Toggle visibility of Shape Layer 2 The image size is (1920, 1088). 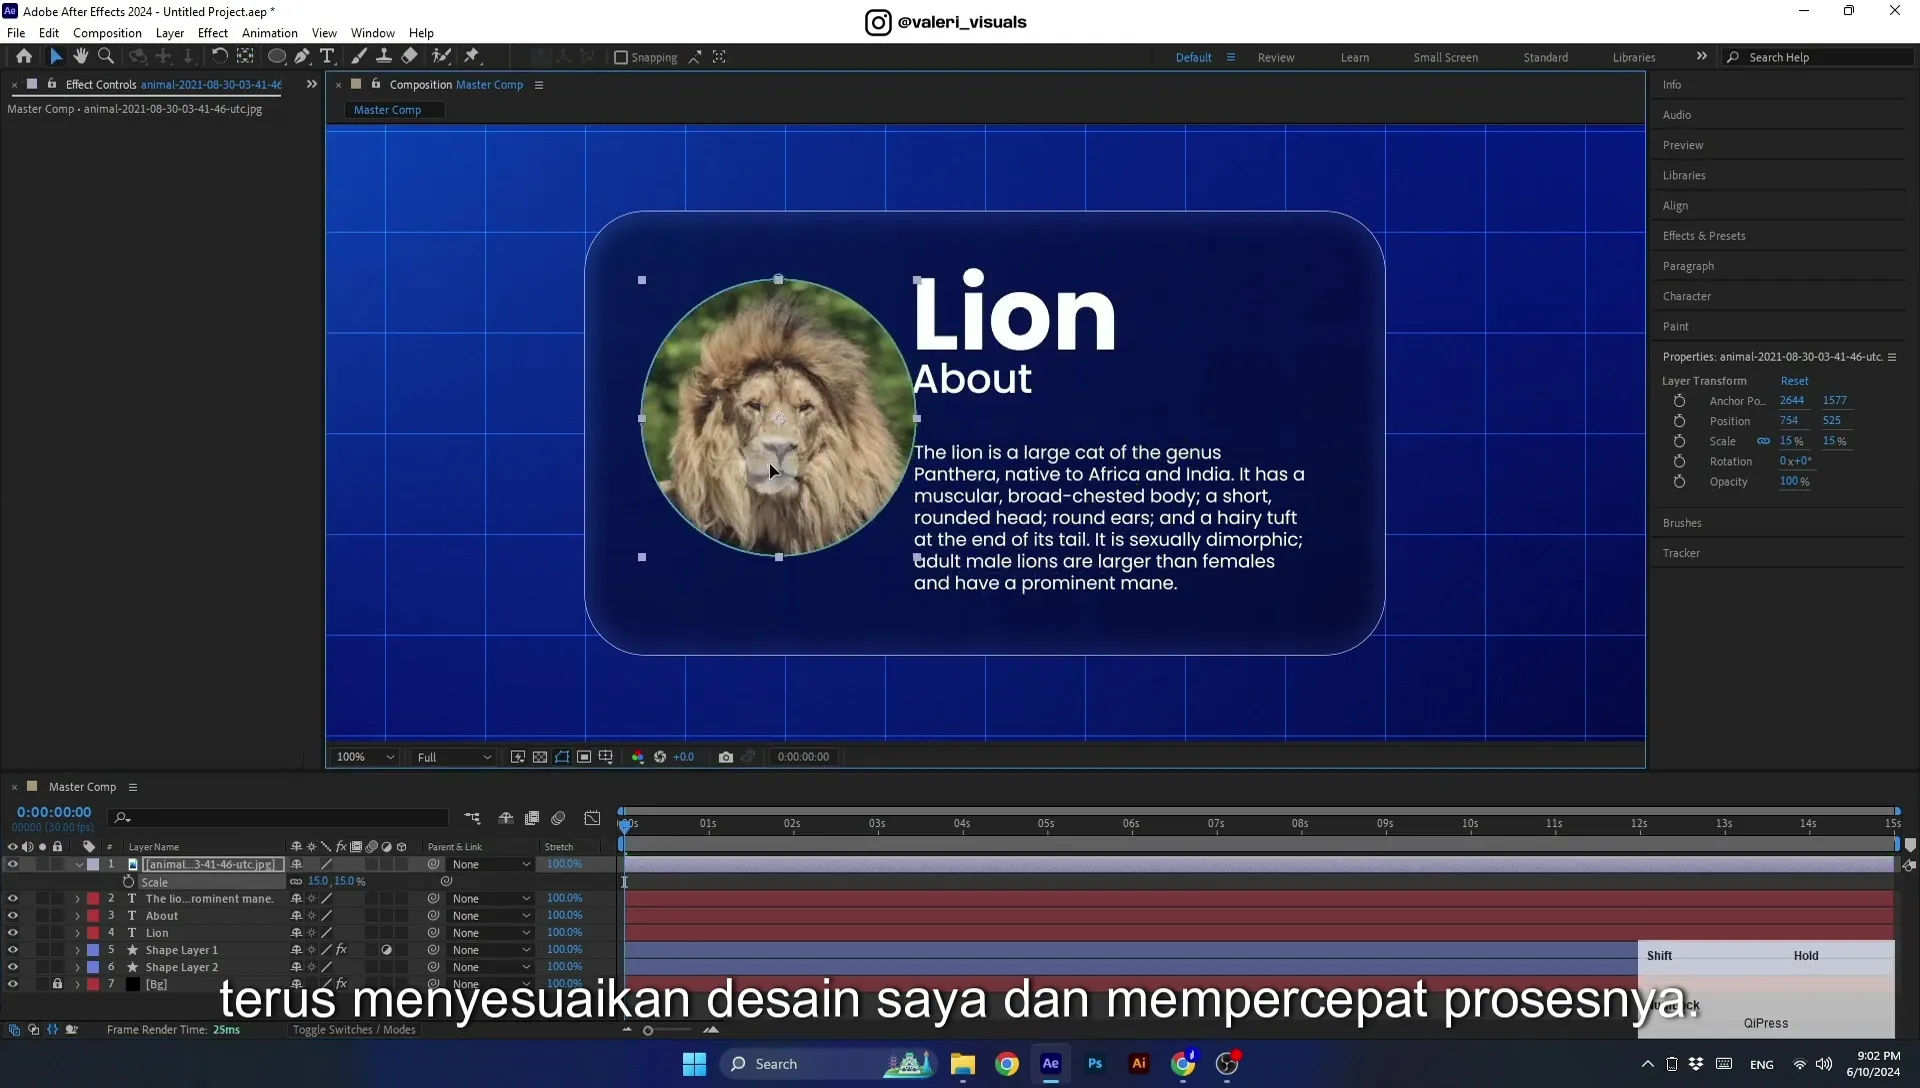(13, 967)
